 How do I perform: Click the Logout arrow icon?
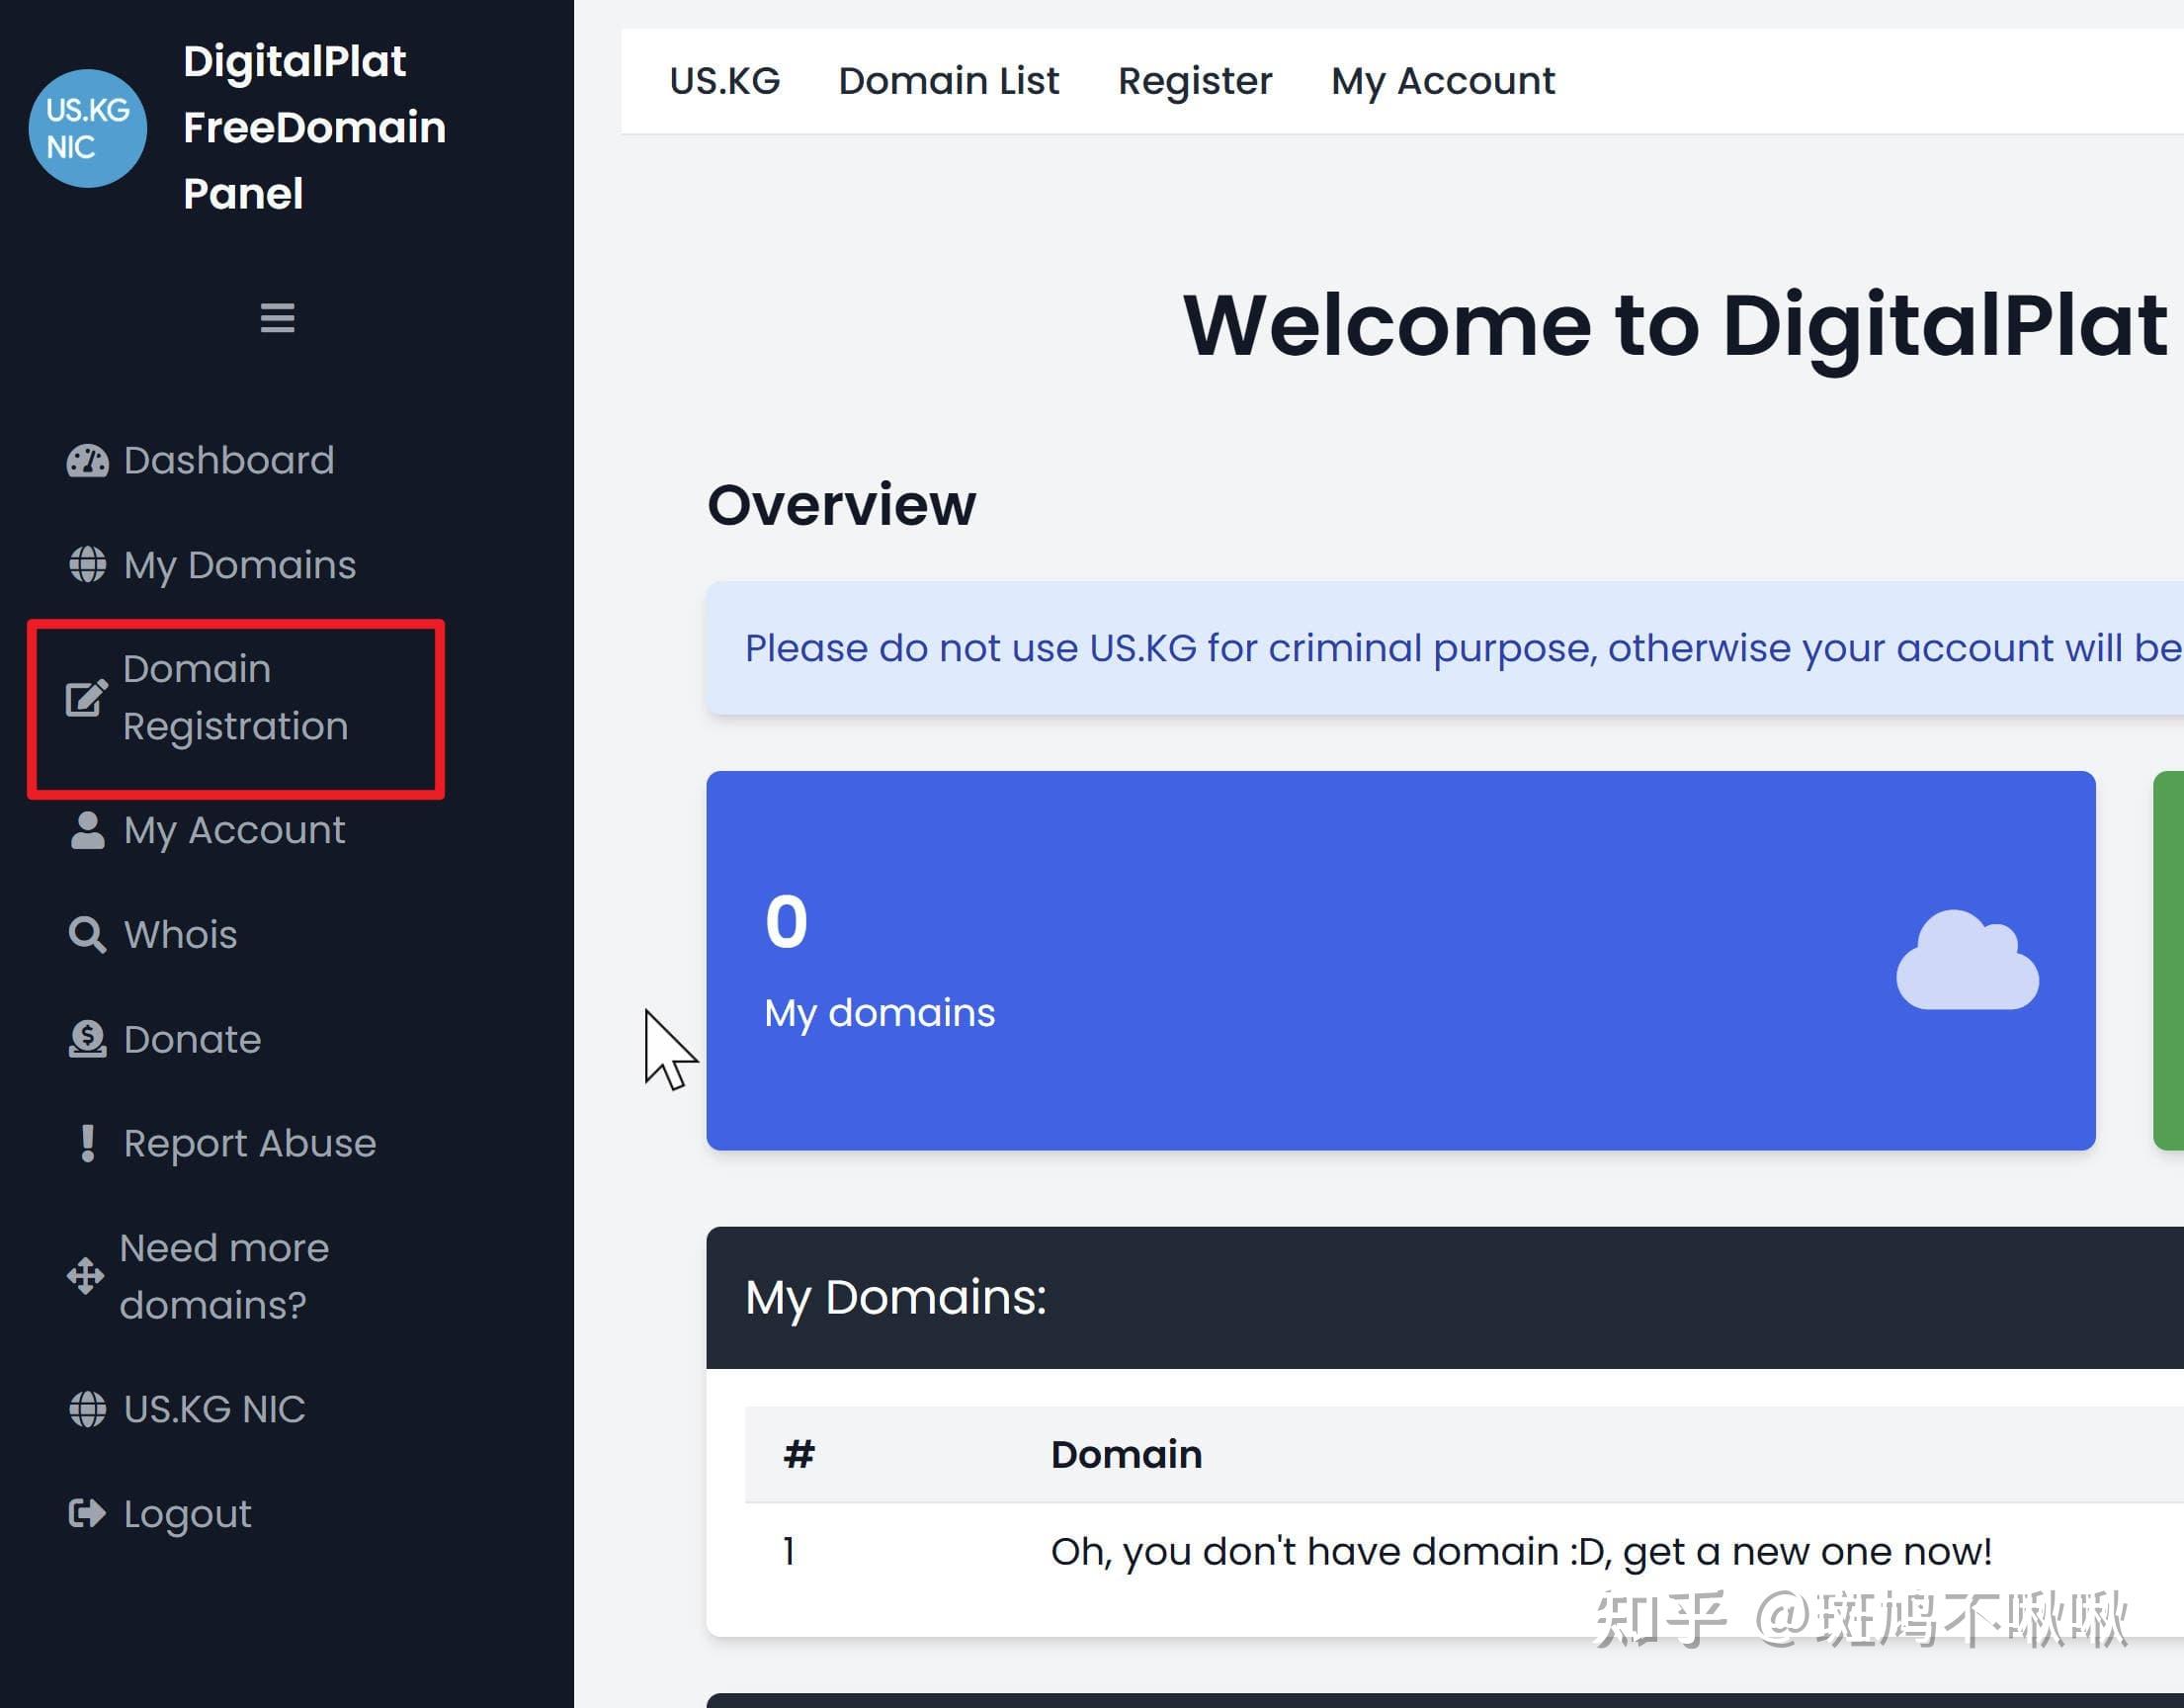(x=87, y=1514)
